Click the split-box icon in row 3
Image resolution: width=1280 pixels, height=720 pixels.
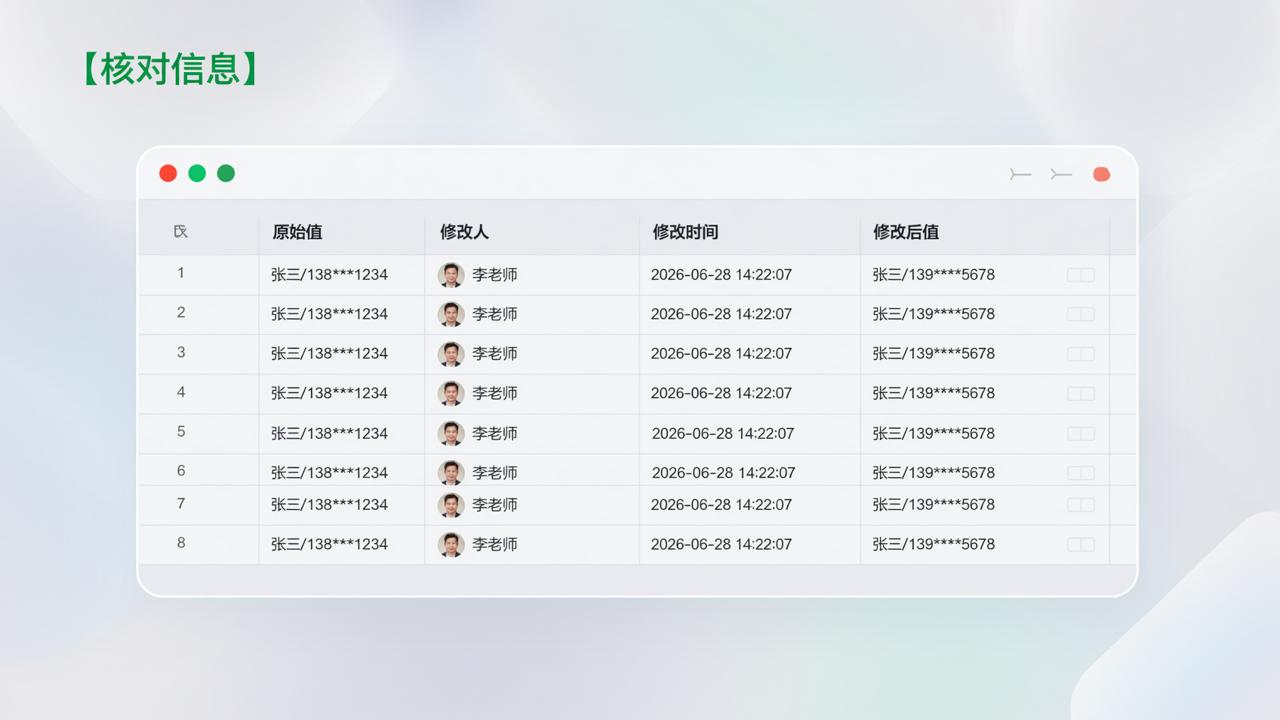(1081, 354)
